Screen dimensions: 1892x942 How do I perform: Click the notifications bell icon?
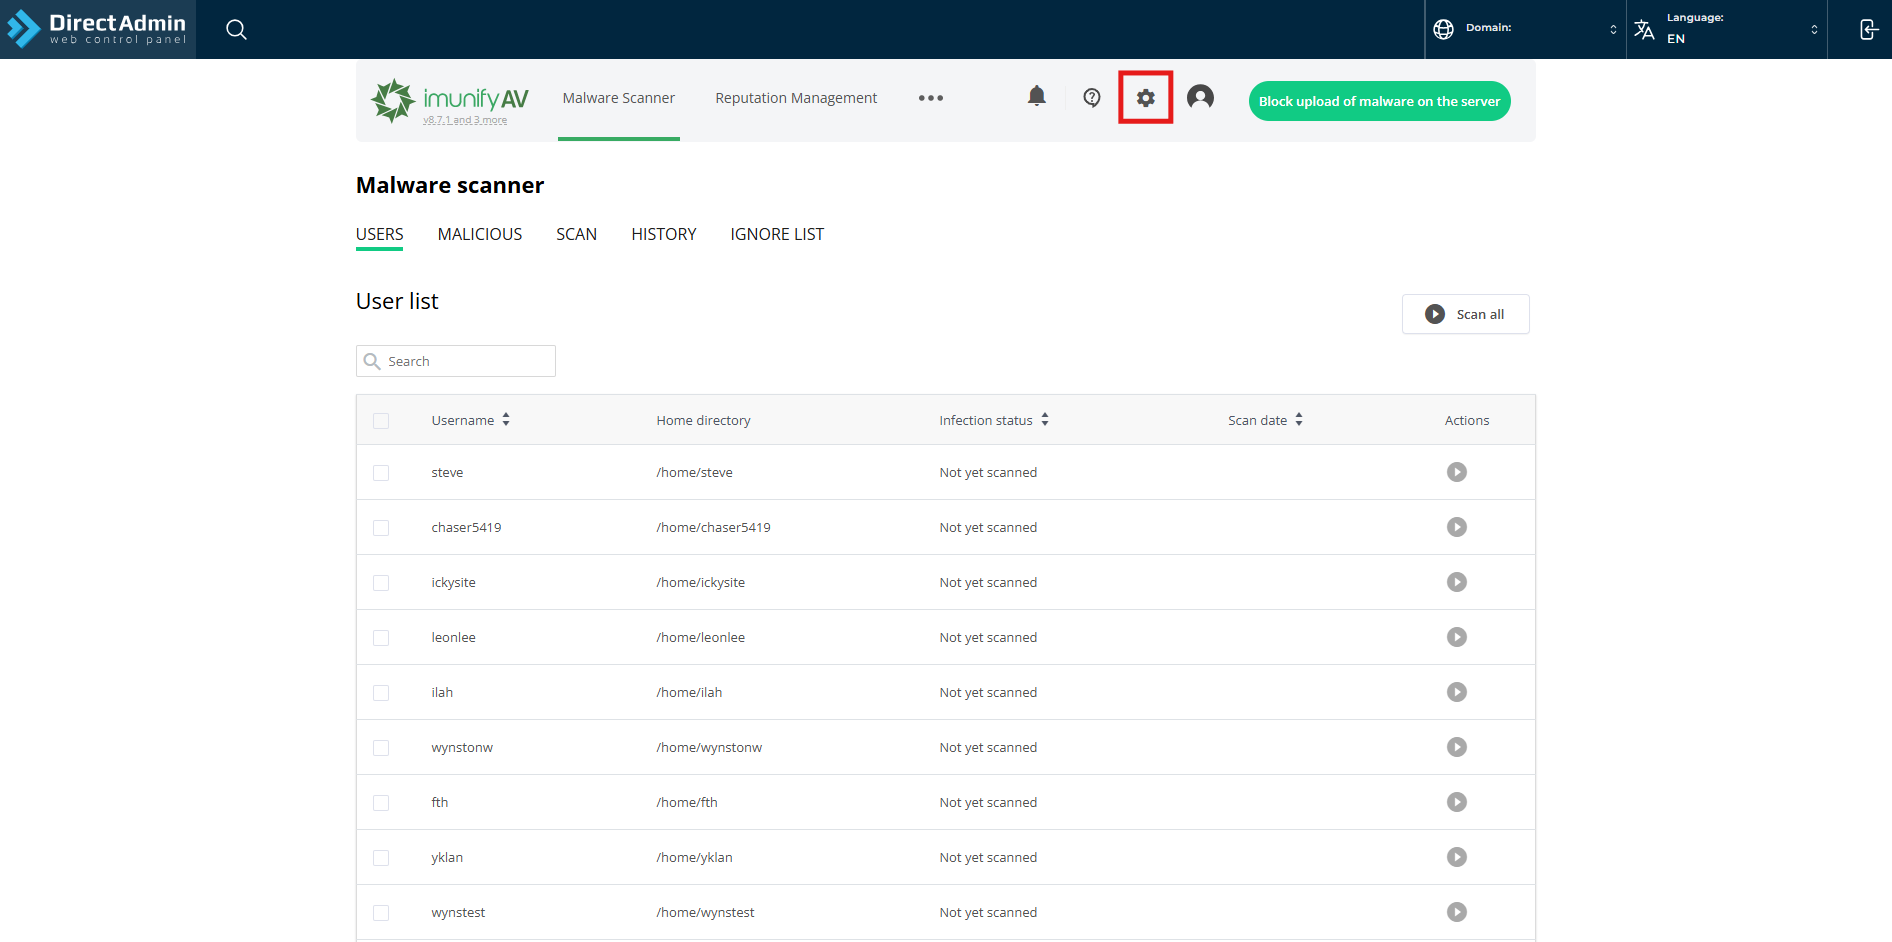click(x=1037, y=96)
